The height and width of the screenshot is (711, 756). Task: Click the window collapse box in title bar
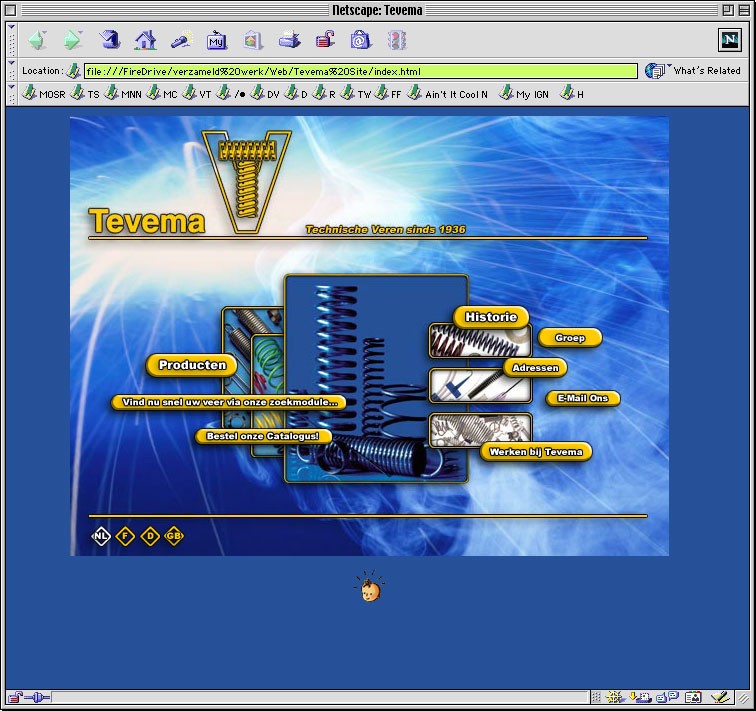(744, 10)
